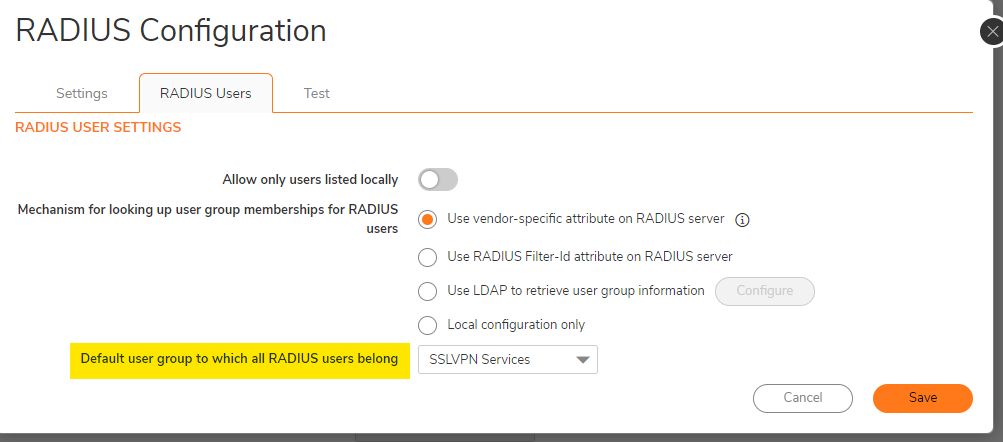Click the RADIUS USER SETTINGS section heading
Screen dimensions: 1003x442
(98, 127)
